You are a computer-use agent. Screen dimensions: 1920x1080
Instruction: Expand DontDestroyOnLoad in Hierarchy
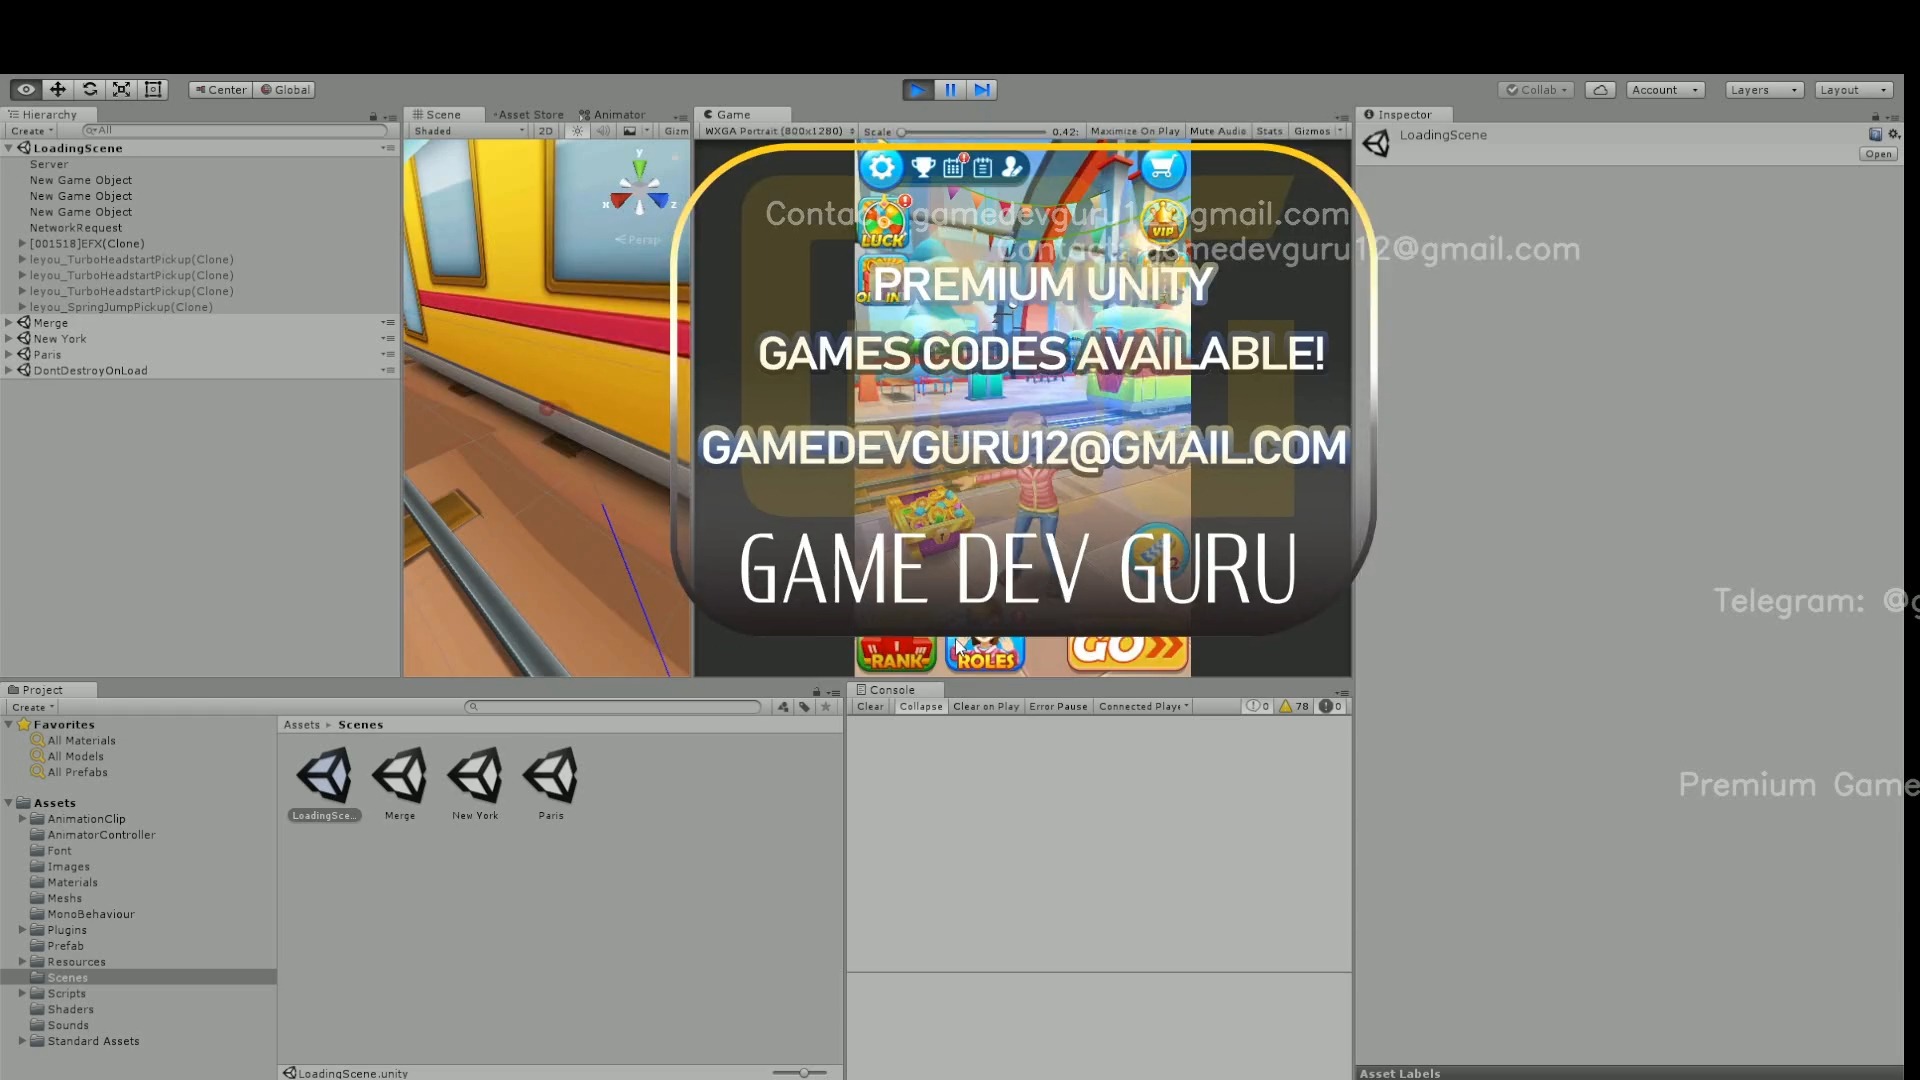9,370
